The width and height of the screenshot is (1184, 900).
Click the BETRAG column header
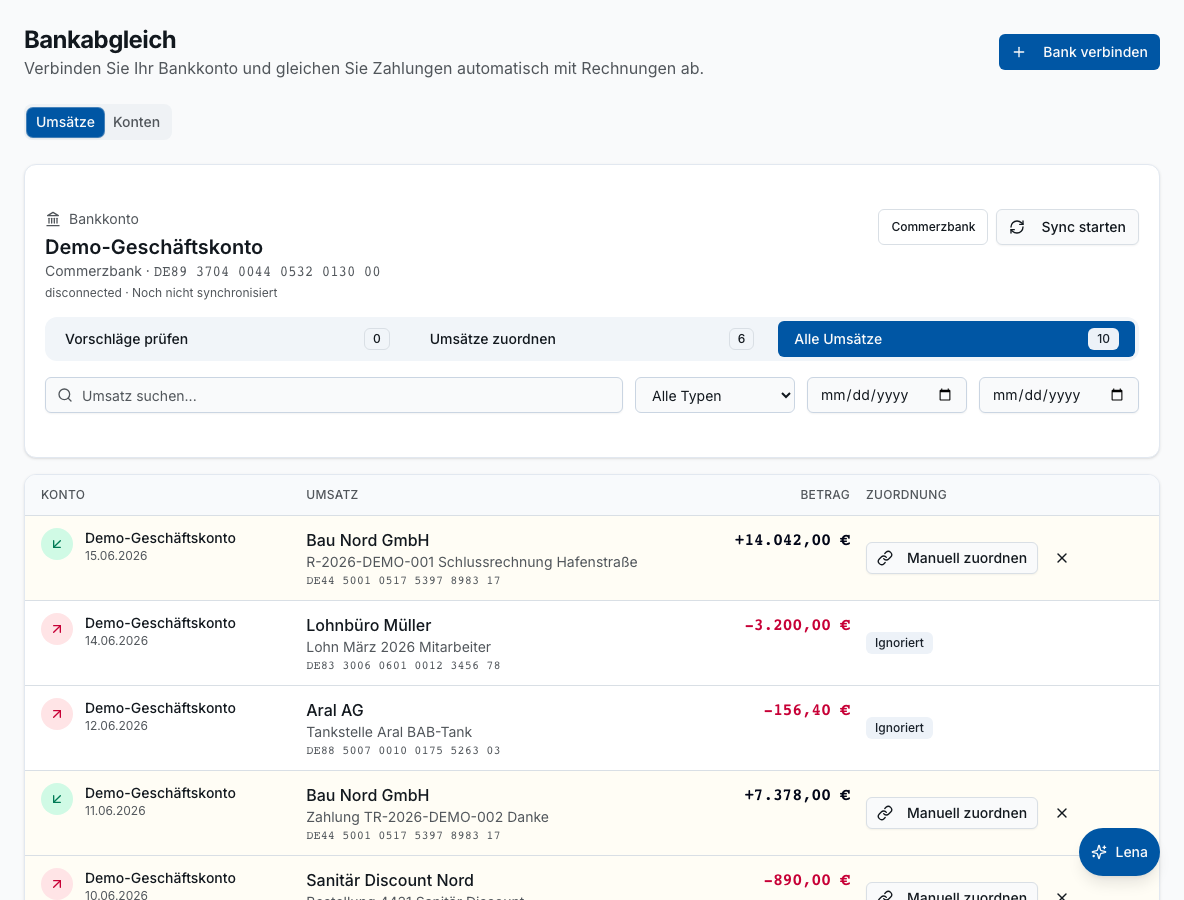click(825, 495)
